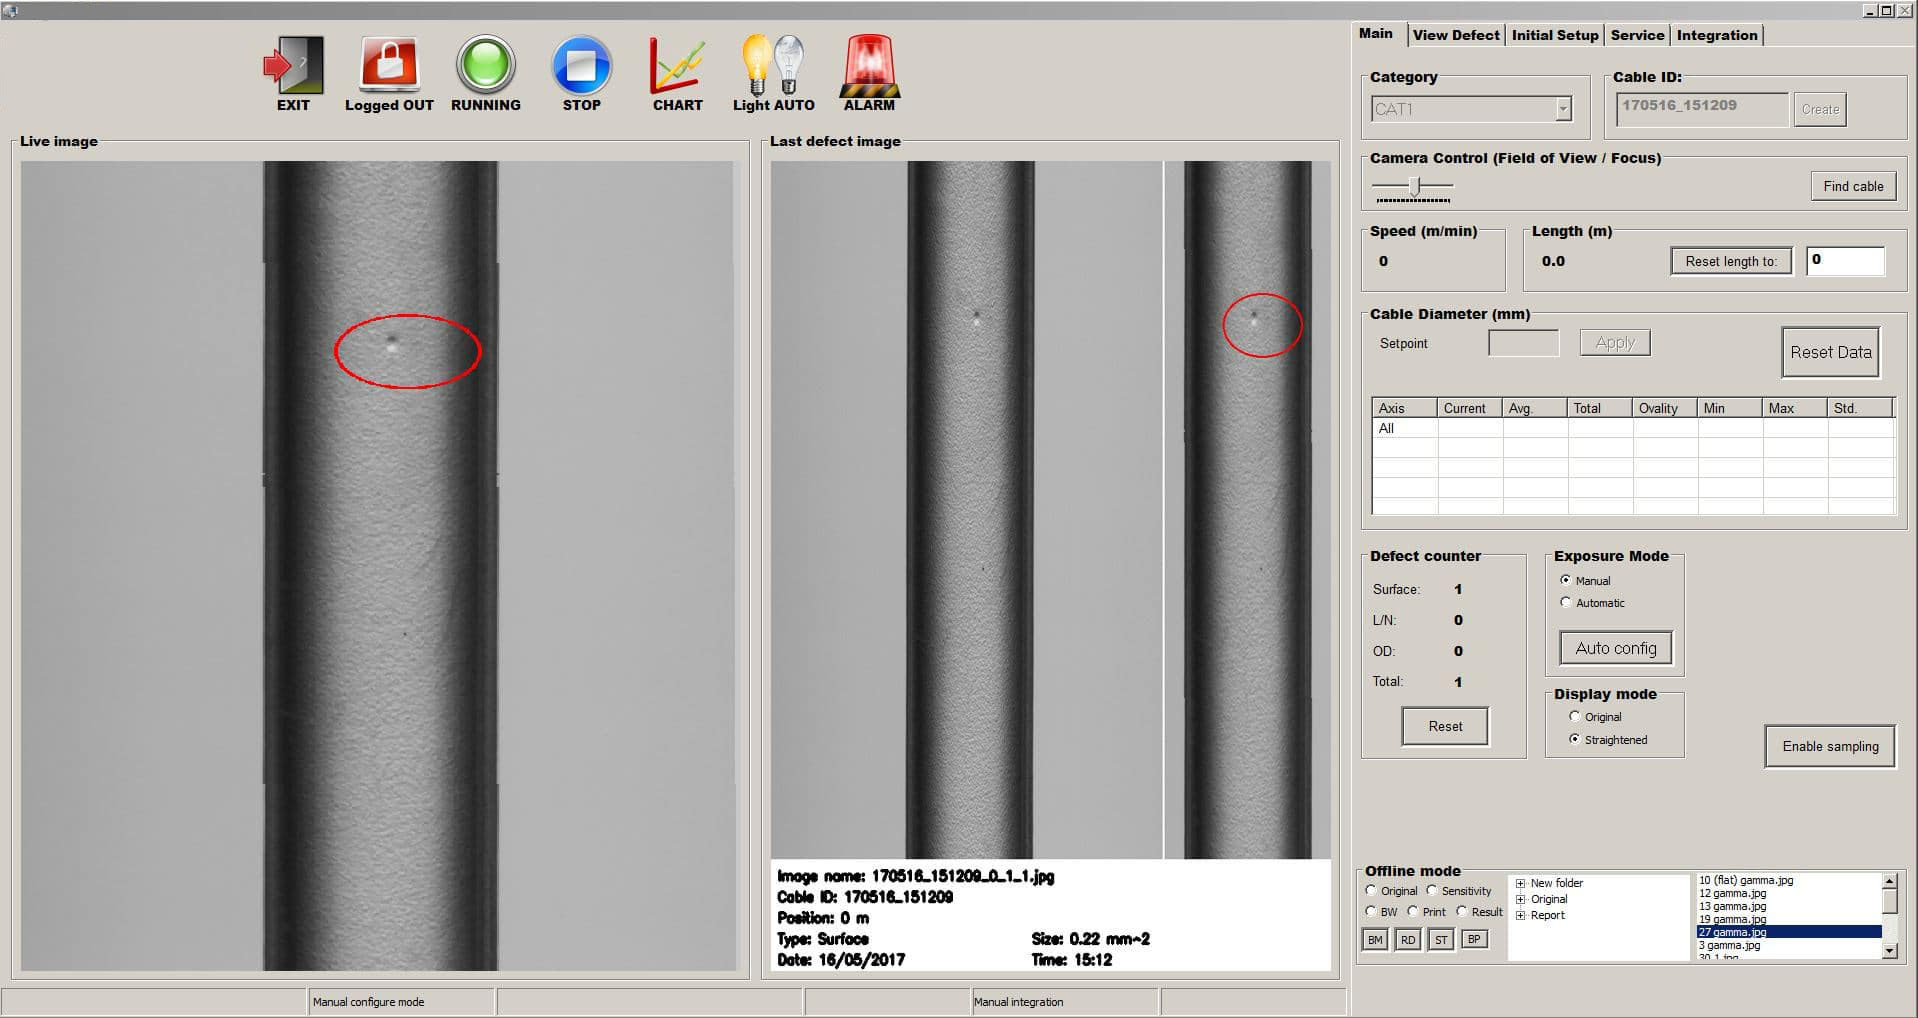Click the All row in diameter table
This screenshot has height=1018, width=1918.
[x=1634, y=428]
